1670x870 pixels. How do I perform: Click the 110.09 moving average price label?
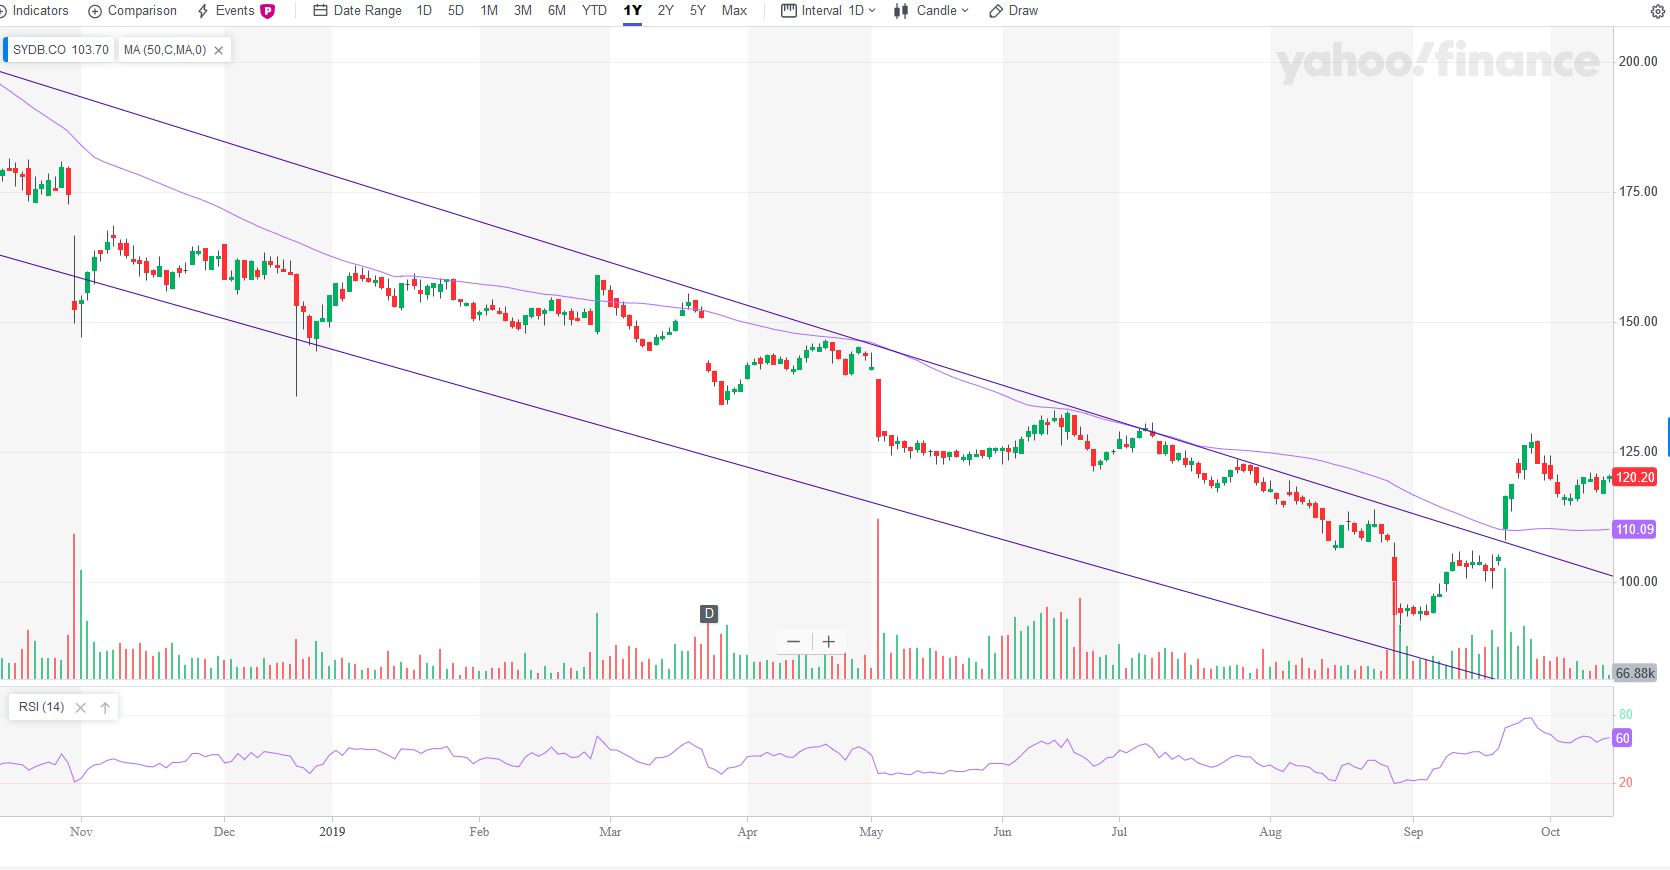[1634, 530]
